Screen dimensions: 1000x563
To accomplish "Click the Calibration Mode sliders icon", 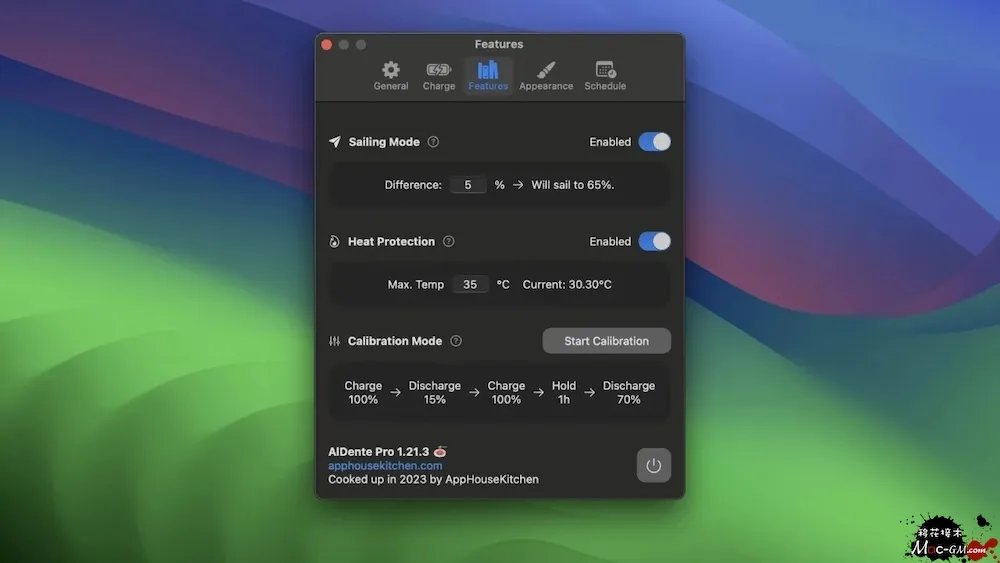I will click(x=334, y=340).
